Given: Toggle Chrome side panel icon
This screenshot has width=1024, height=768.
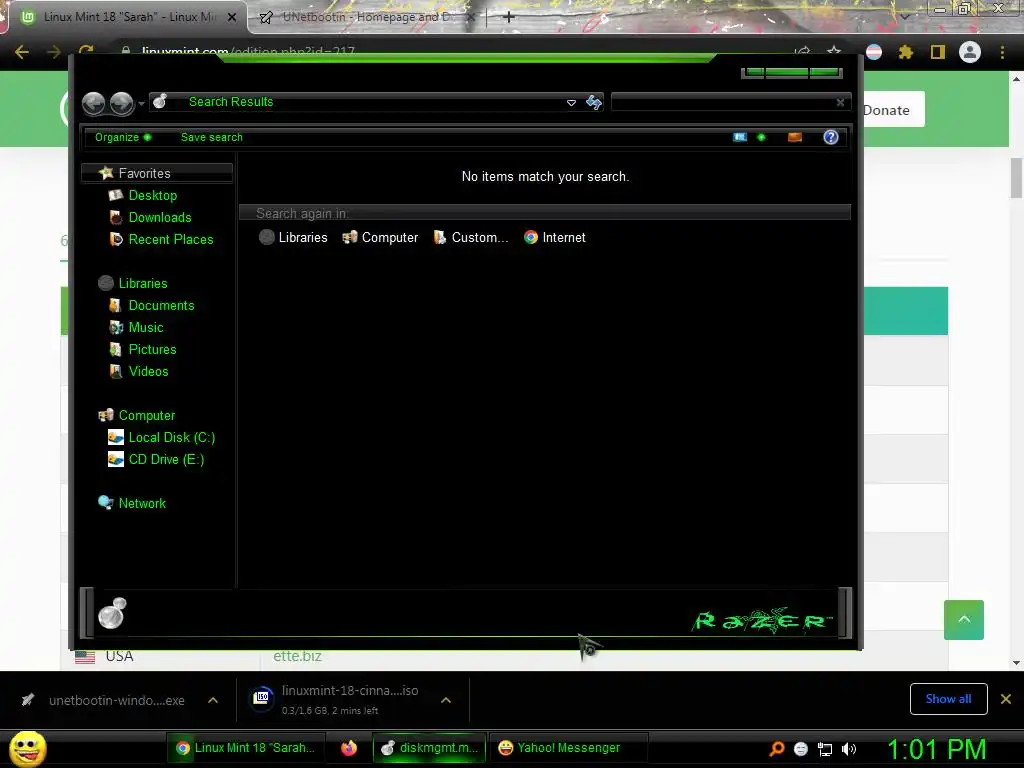Looking at the screenshot, I should tap(938, 52).
